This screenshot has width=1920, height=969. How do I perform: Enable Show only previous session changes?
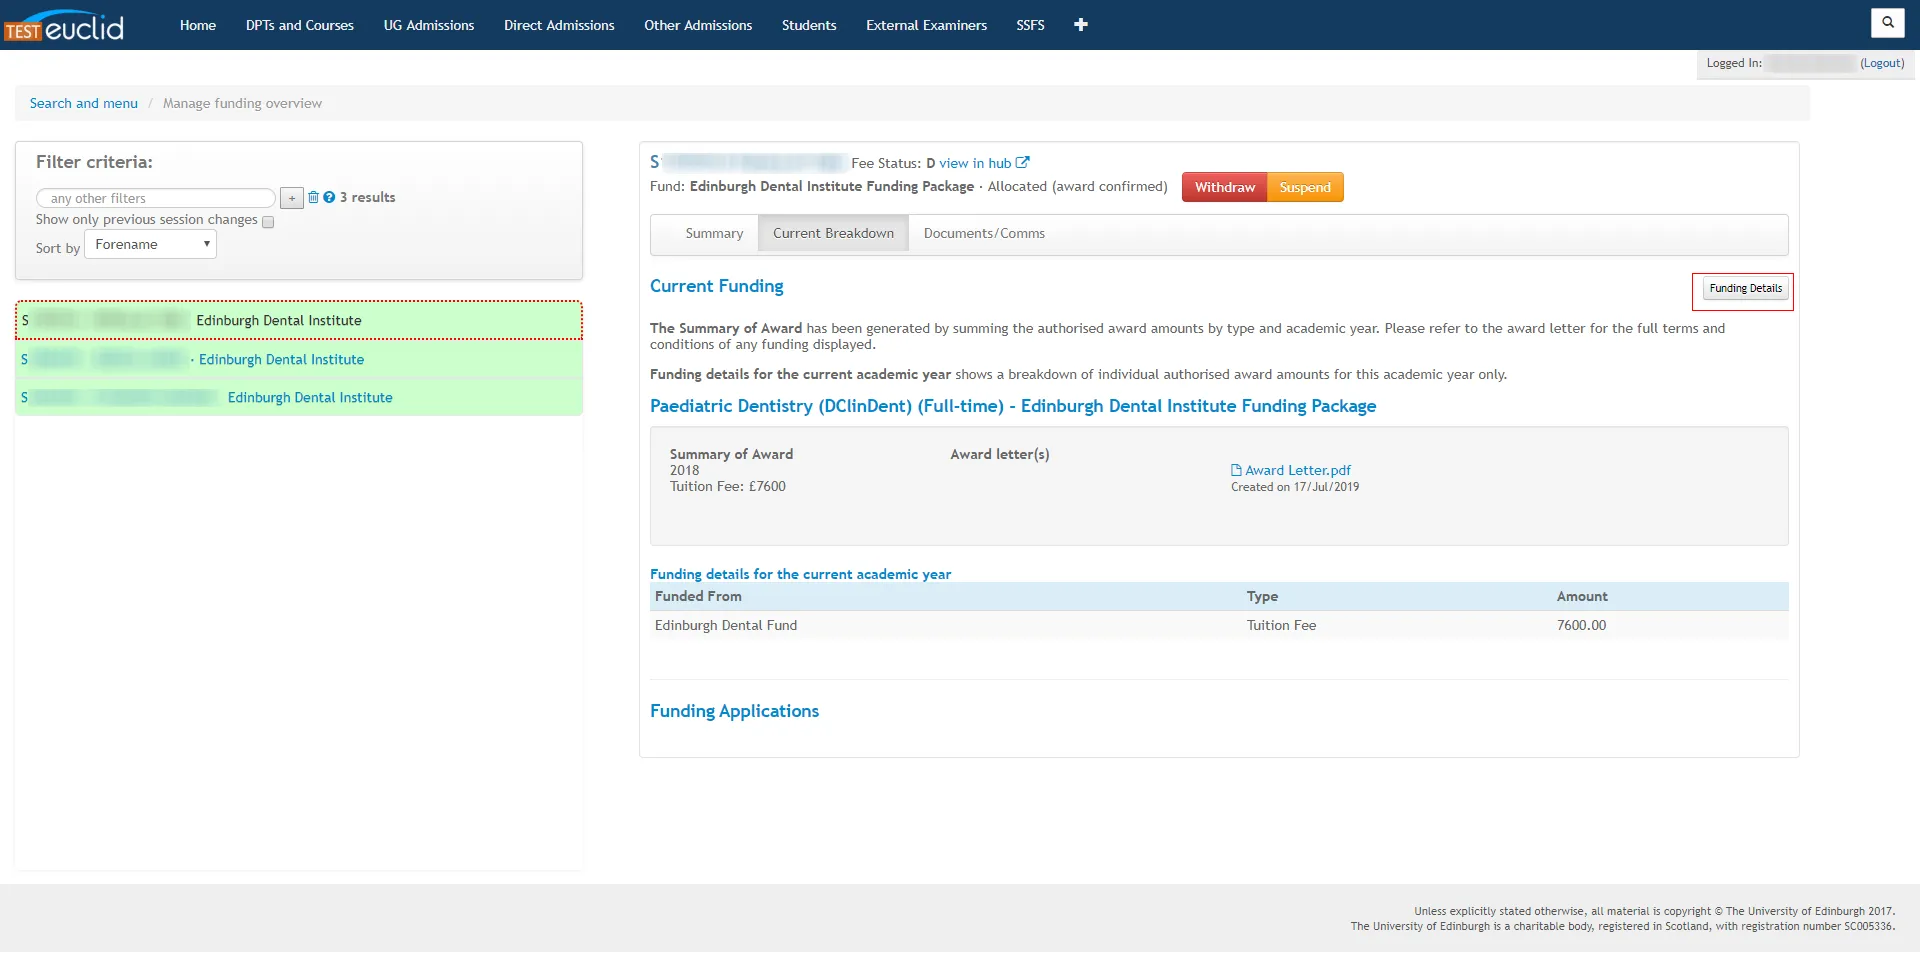point(268,222)
